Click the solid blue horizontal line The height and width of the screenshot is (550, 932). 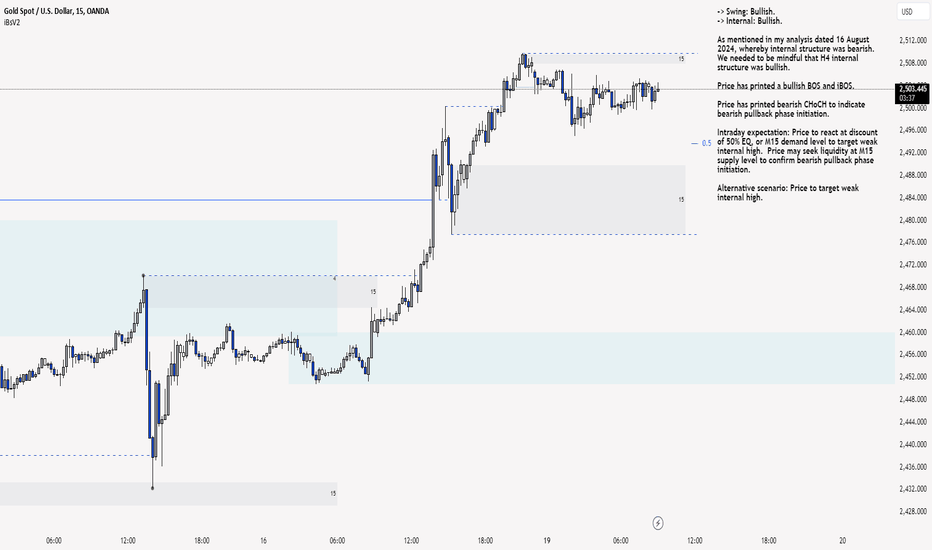click(x=216, y=200)
